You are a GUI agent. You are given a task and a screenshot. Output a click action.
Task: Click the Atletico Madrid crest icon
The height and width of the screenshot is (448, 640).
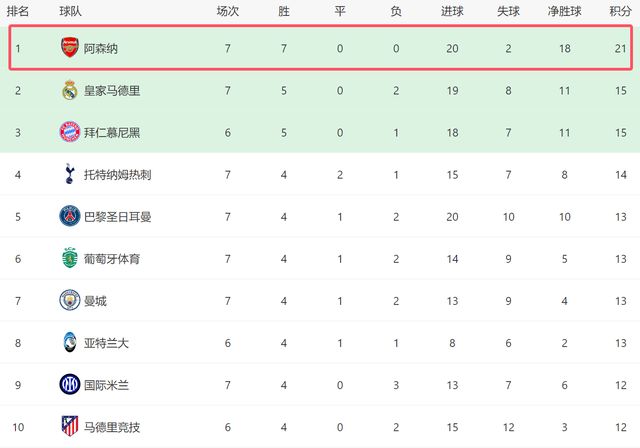[x=68, y=427]
